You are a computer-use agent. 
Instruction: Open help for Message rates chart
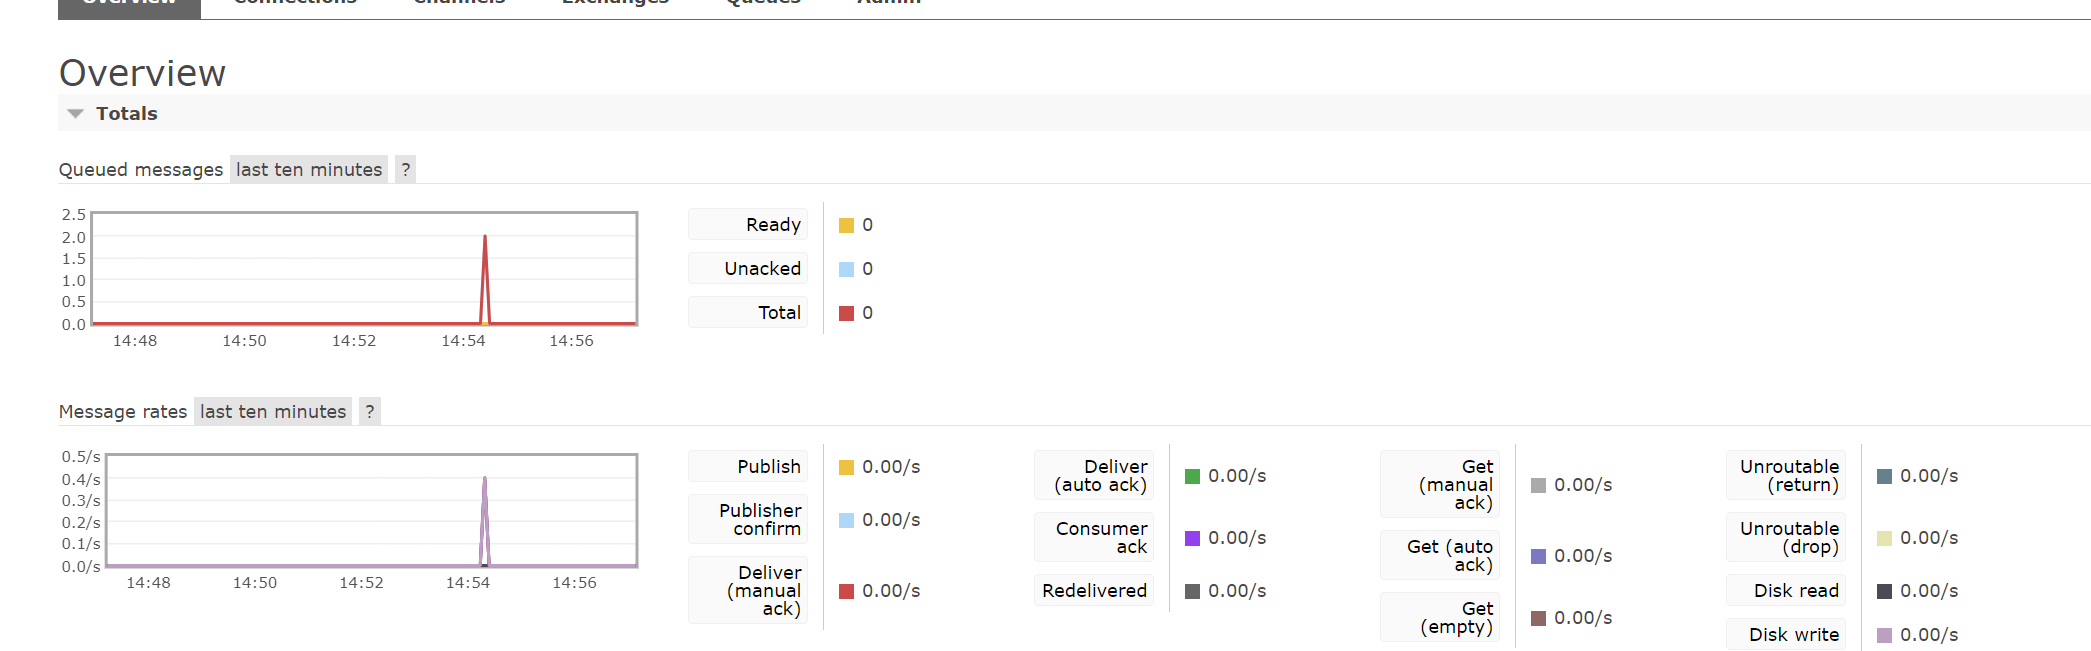(369, 411)
